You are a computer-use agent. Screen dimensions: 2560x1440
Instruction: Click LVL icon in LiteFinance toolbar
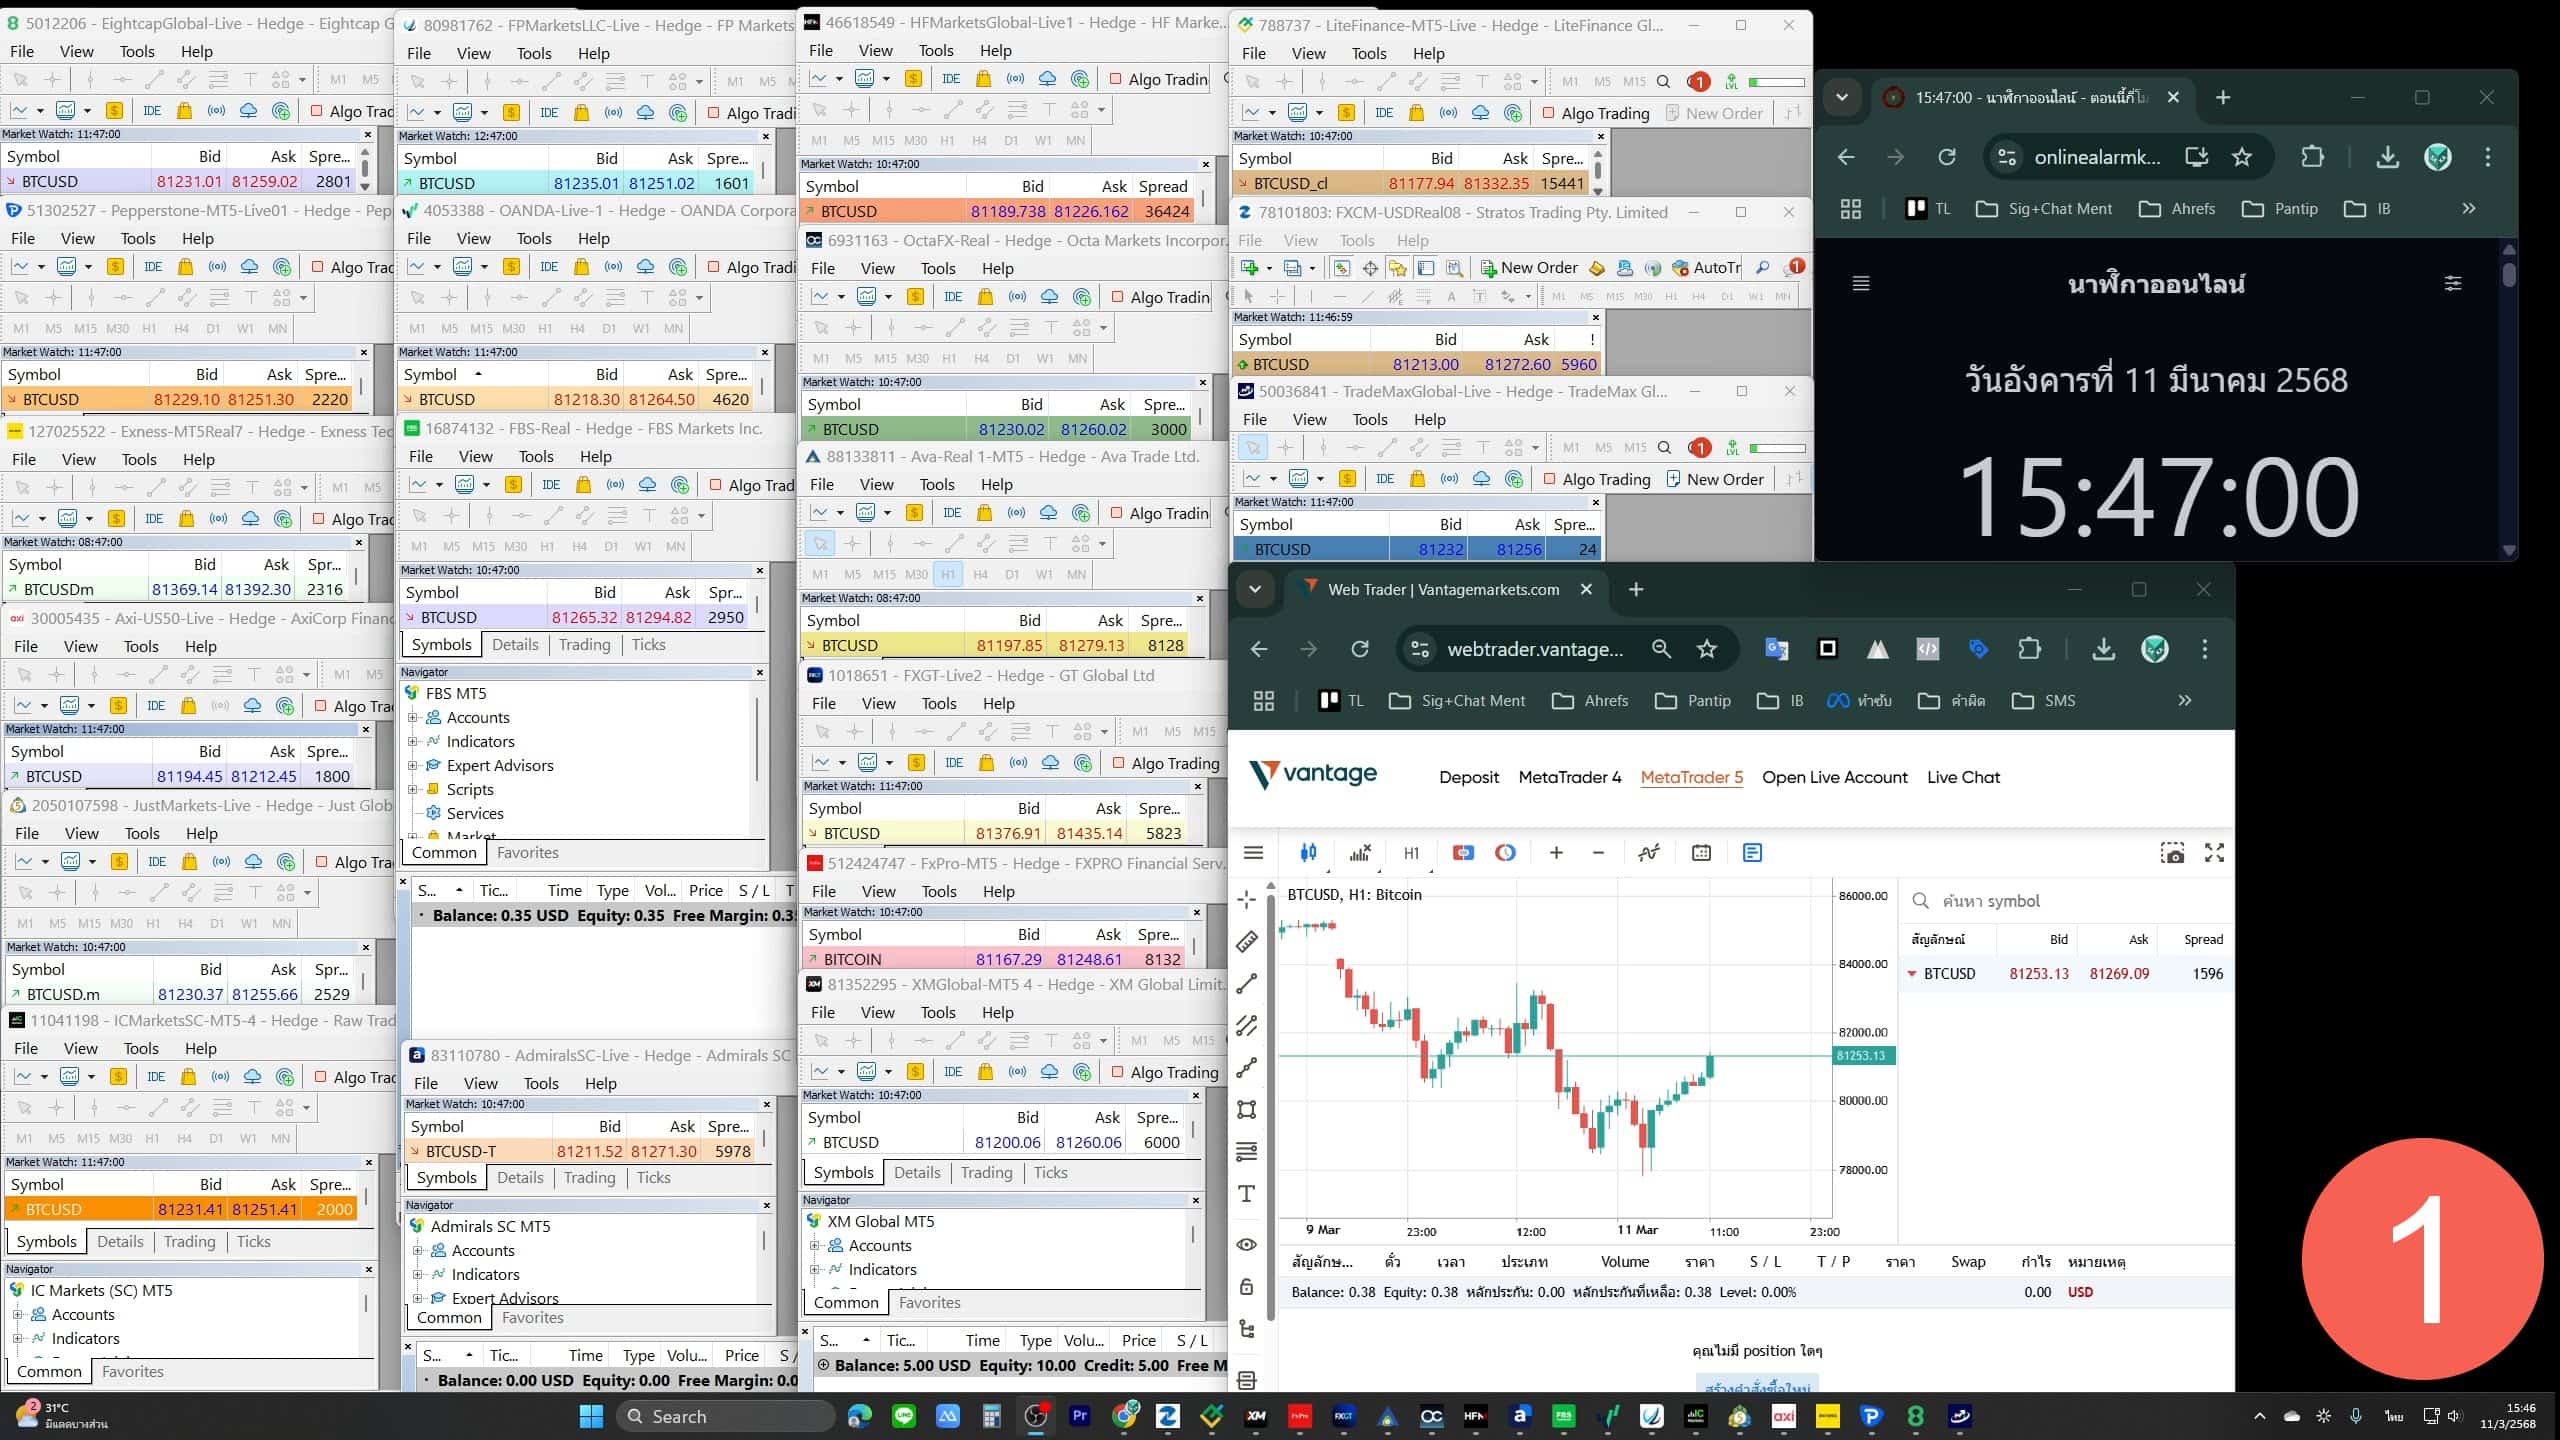pyautogui.click(x=1731, y=82)
